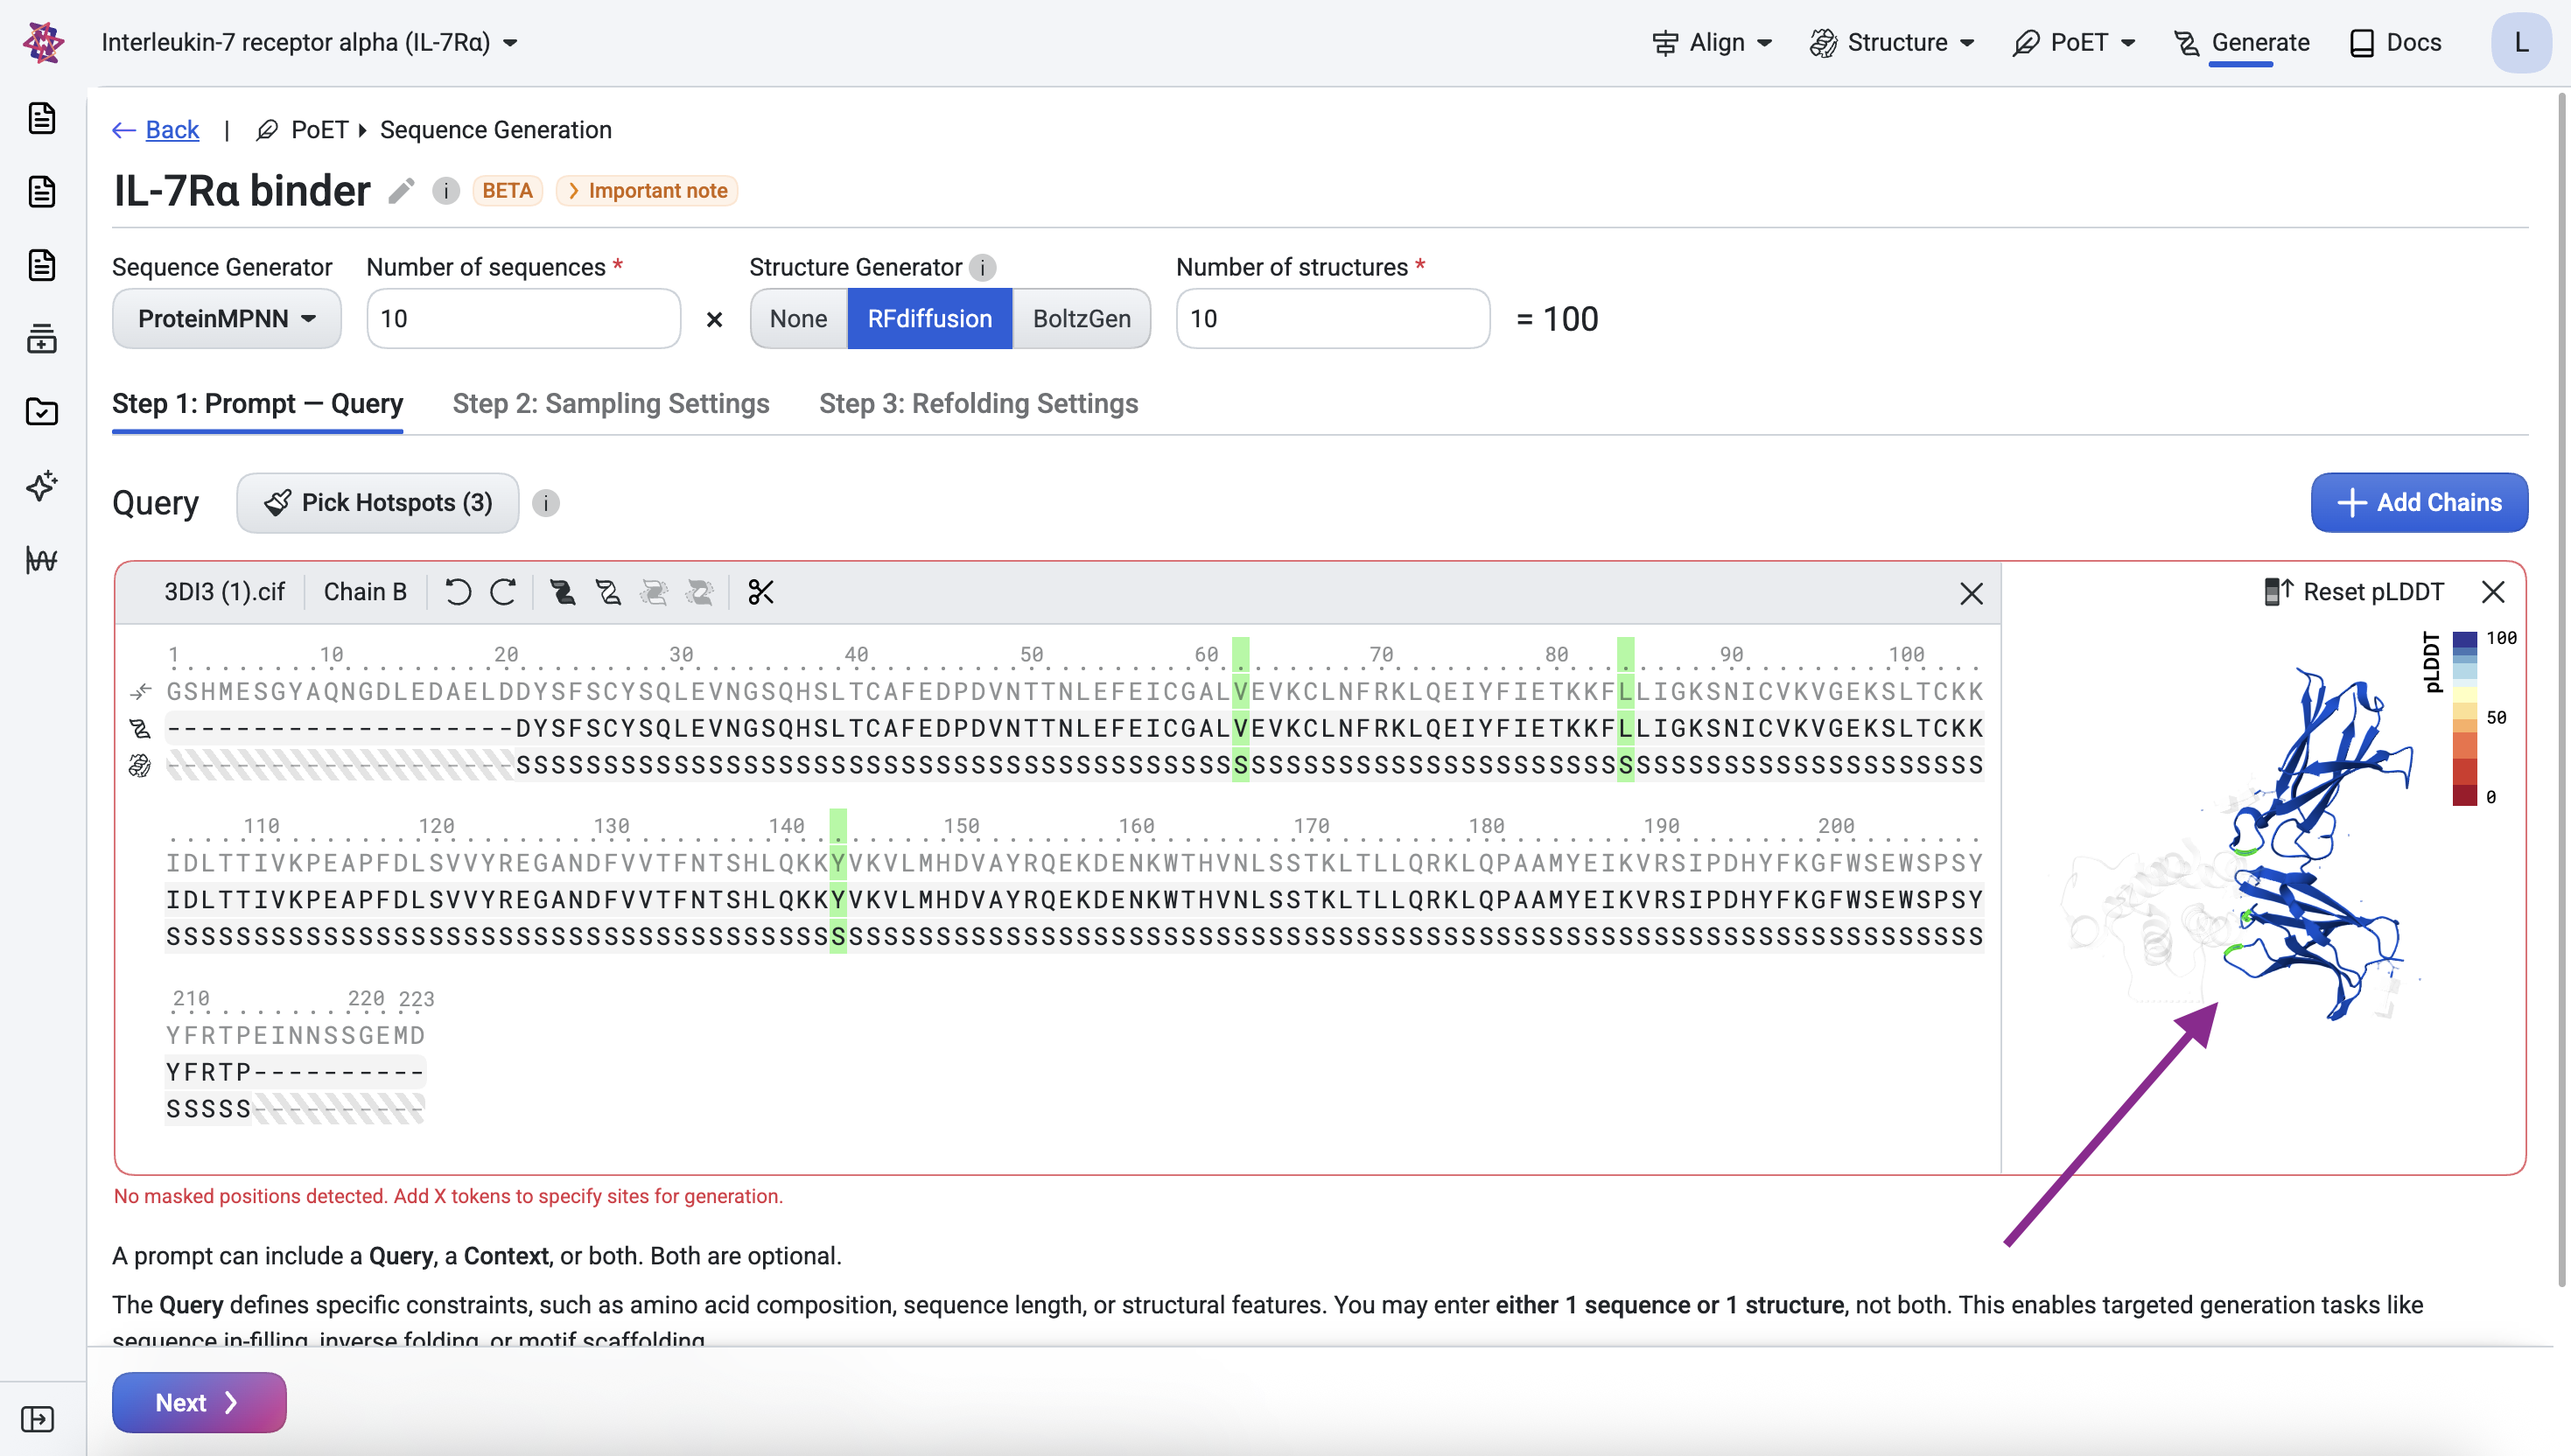Click the PoET feather breadcrumb icon
This screenshot has height=1456, width=2571.
point(267,130)
